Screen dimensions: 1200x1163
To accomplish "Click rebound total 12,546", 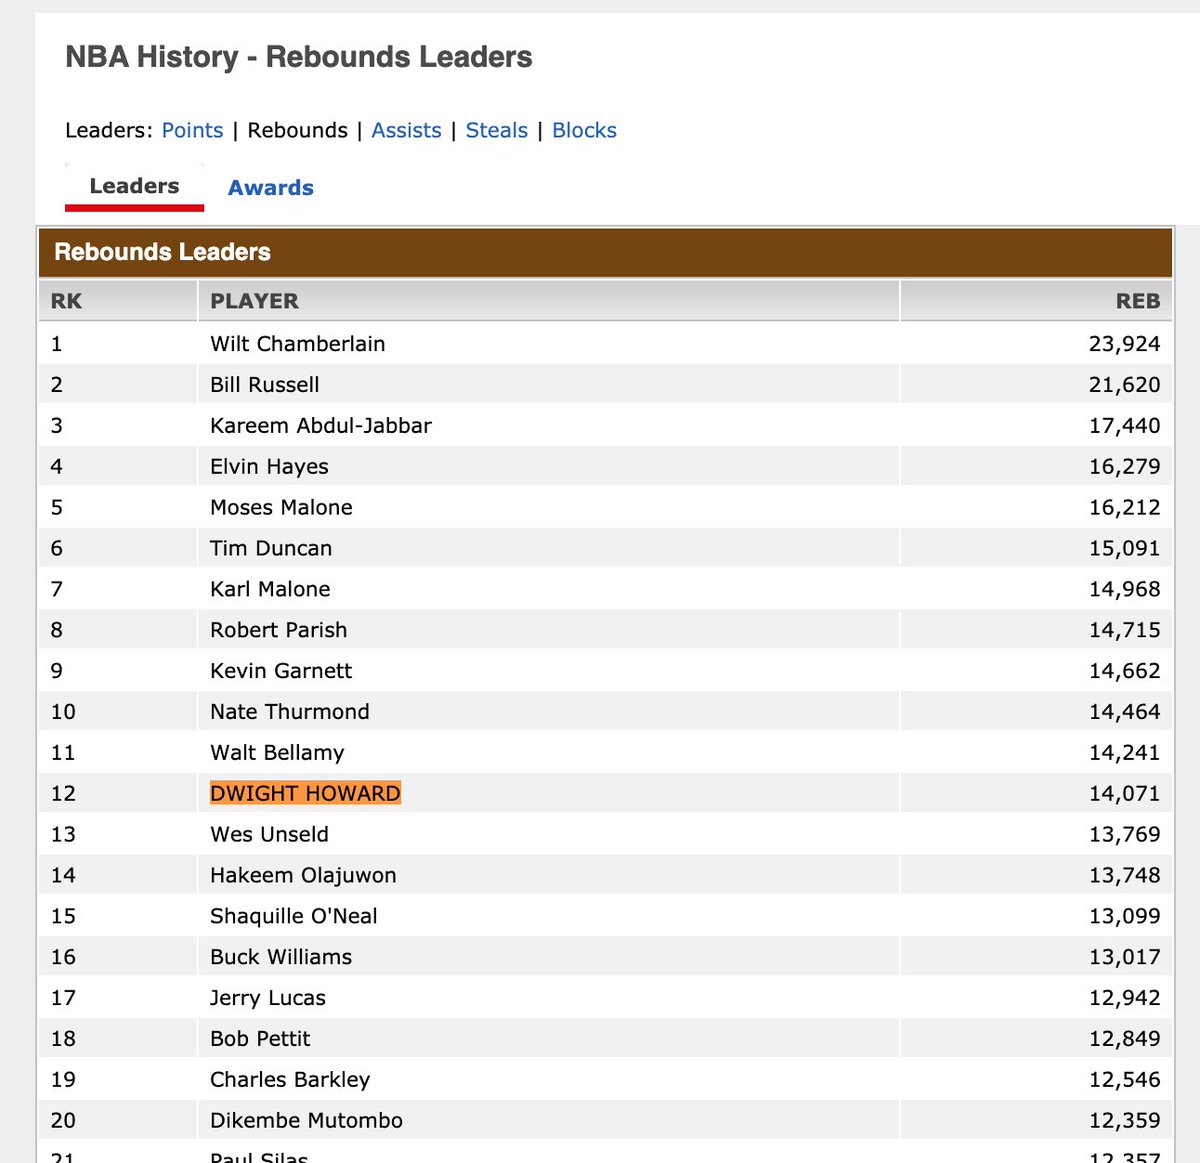I will (1124, 1080).
